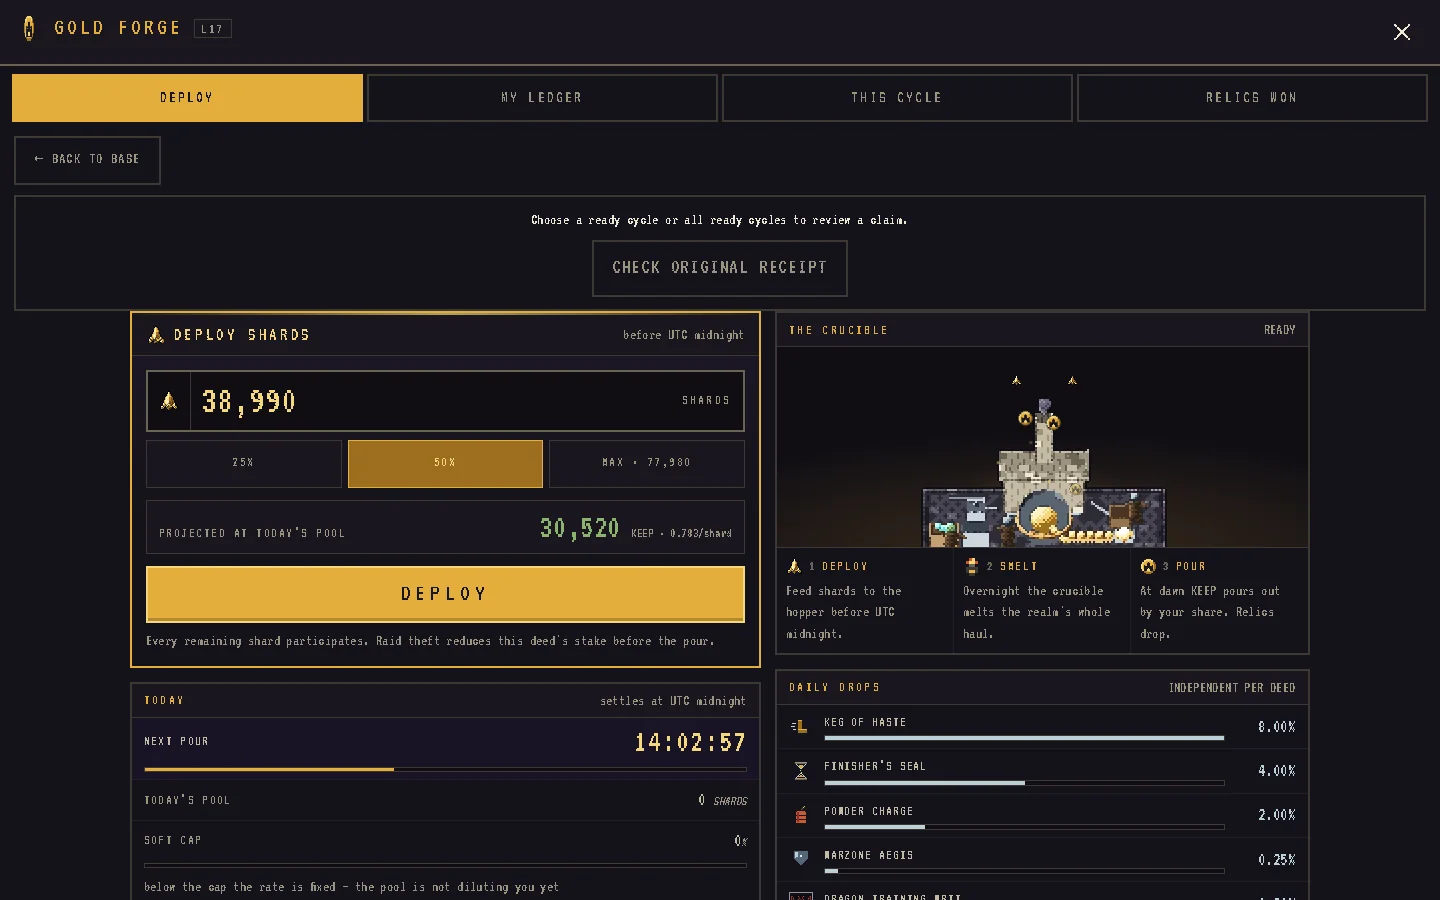Go back to base
1440x900 pixels.
coord(87,160)
